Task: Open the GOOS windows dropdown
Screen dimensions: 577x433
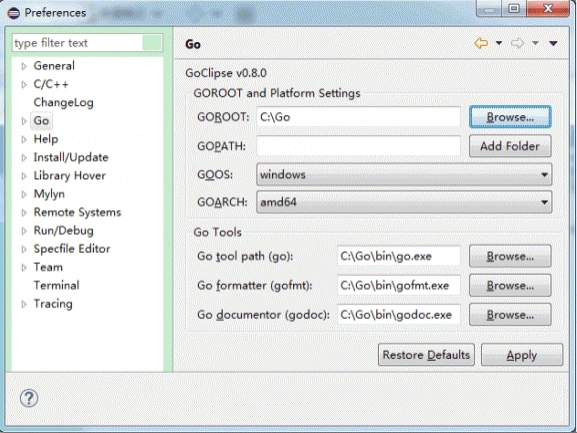Action: click(x=404, y=174)
